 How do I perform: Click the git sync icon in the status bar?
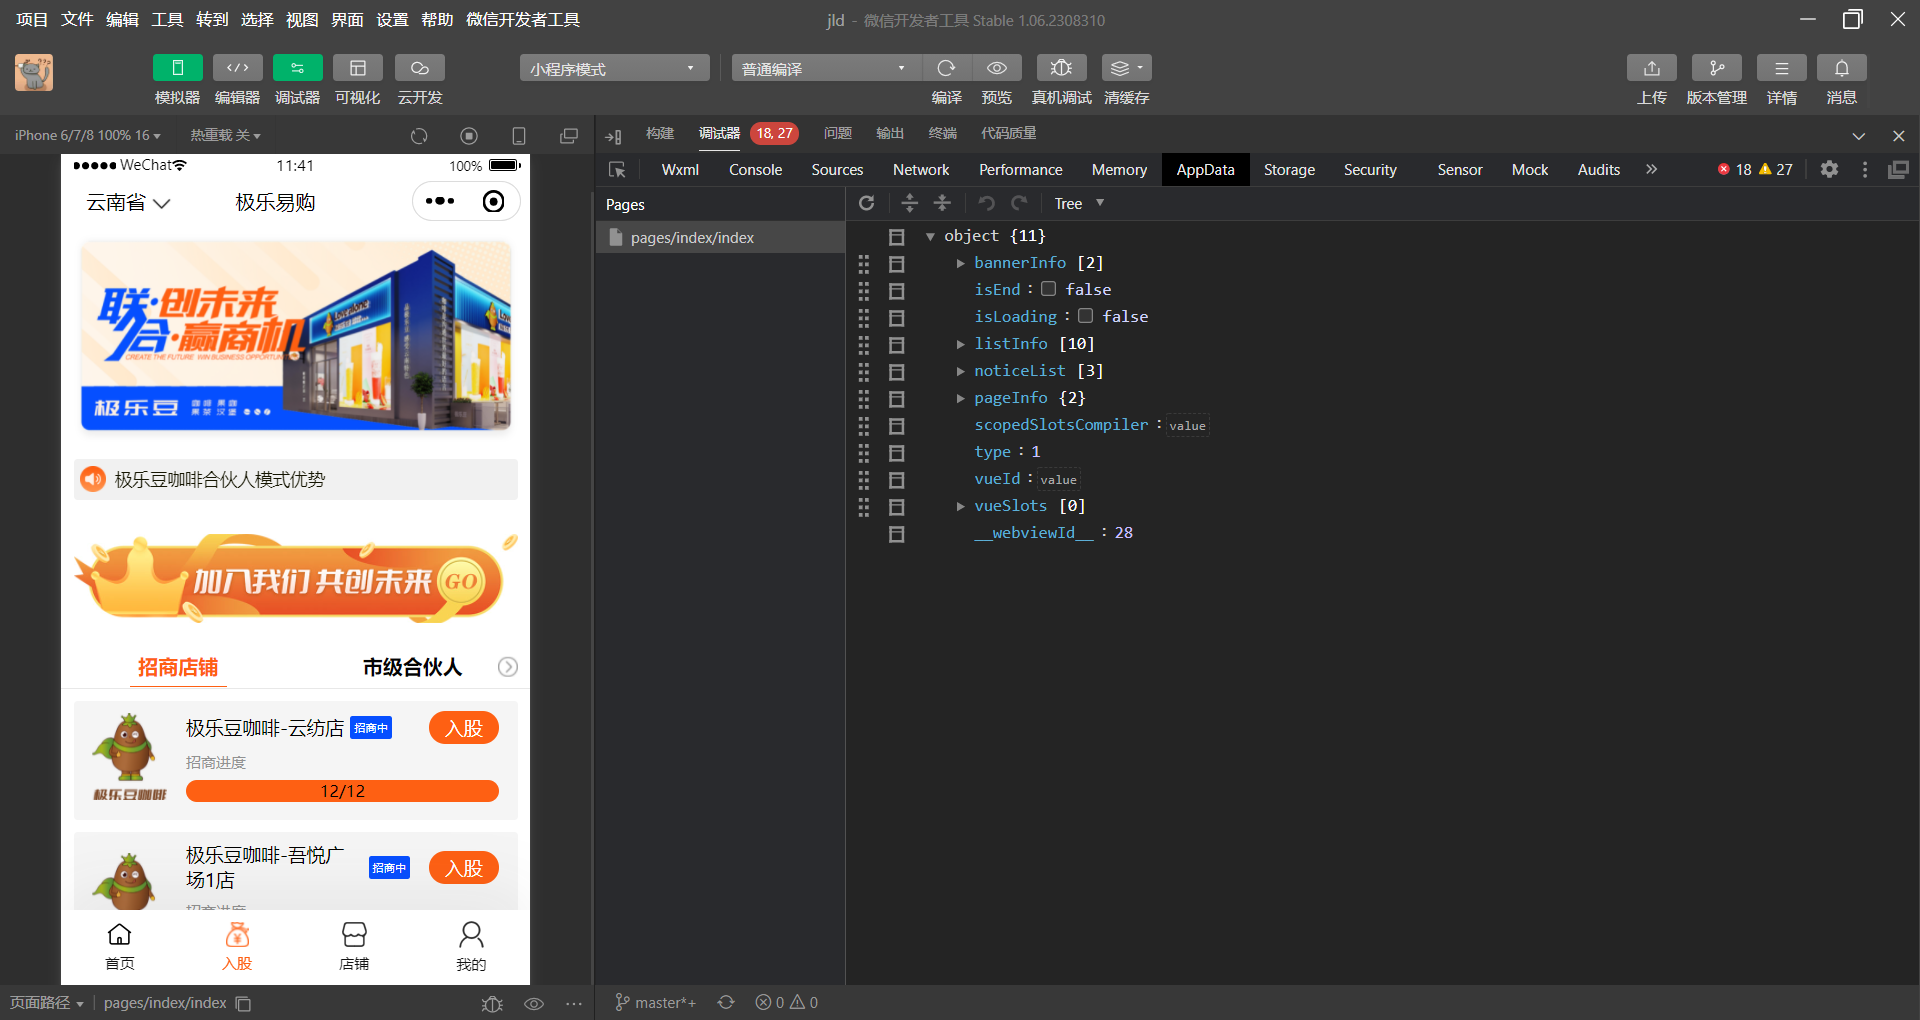pos(726,1002)
